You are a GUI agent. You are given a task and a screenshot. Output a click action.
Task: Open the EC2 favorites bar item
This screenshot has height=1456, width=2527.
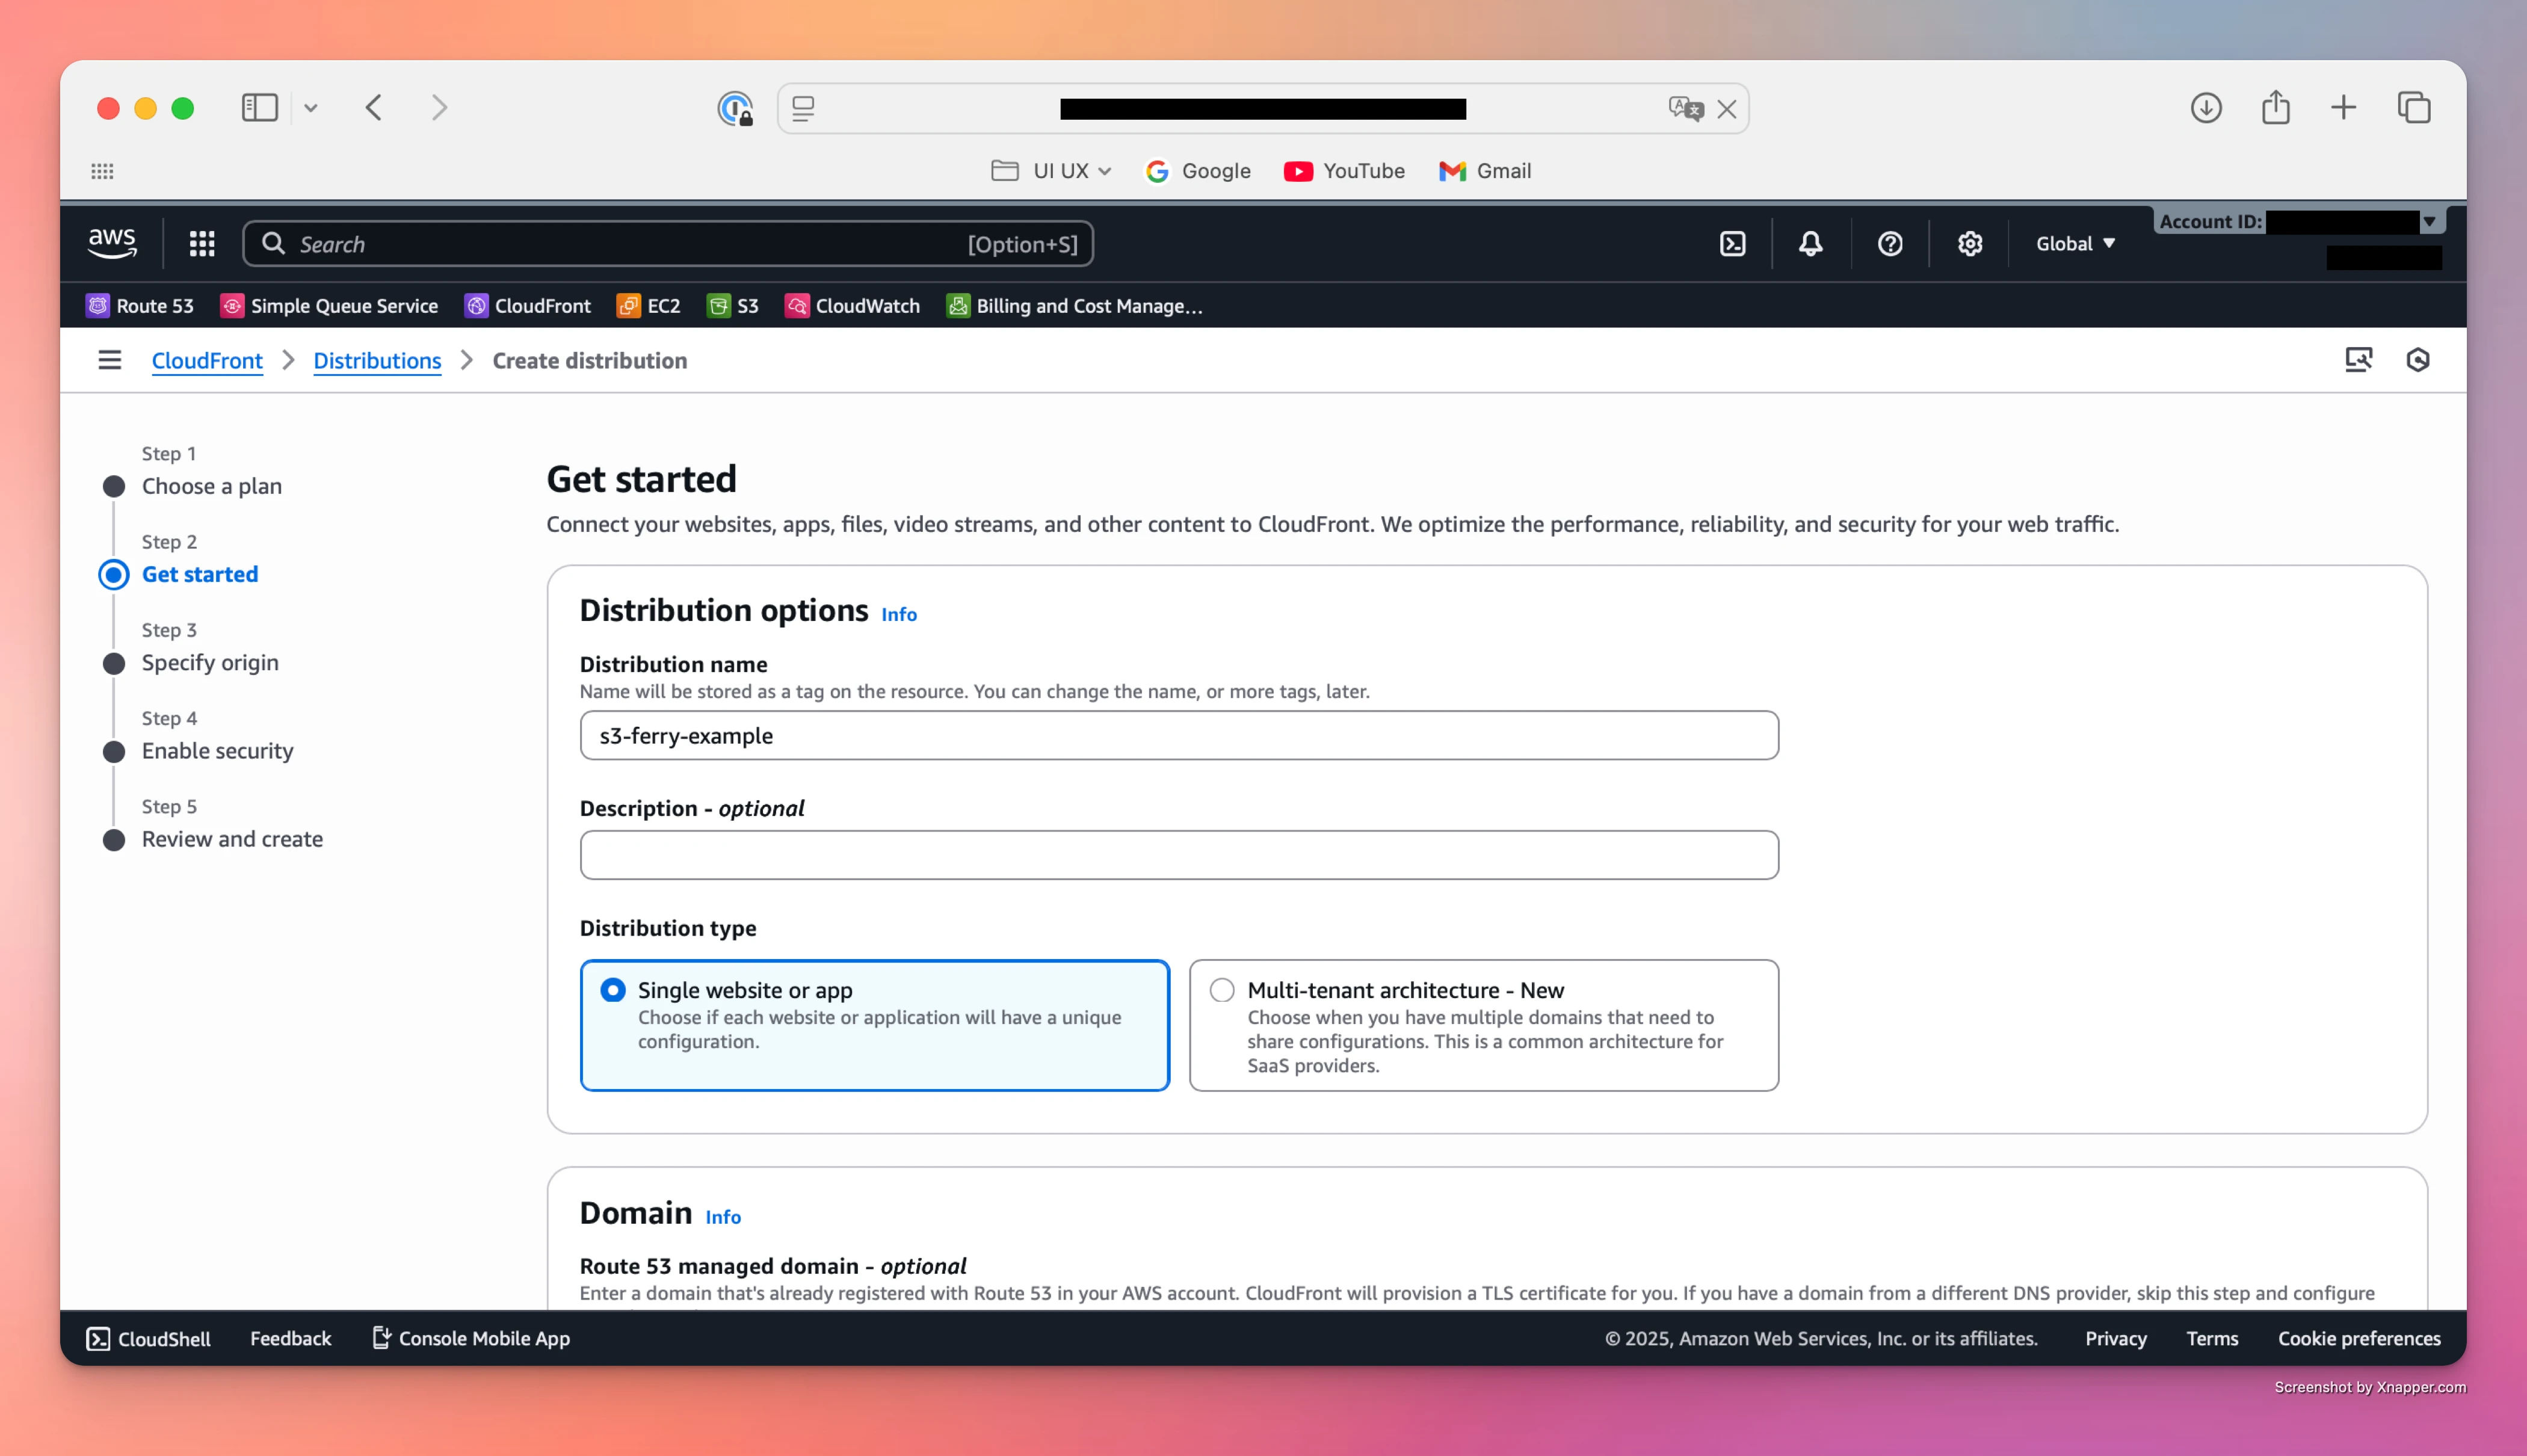(x=649, y=306)
